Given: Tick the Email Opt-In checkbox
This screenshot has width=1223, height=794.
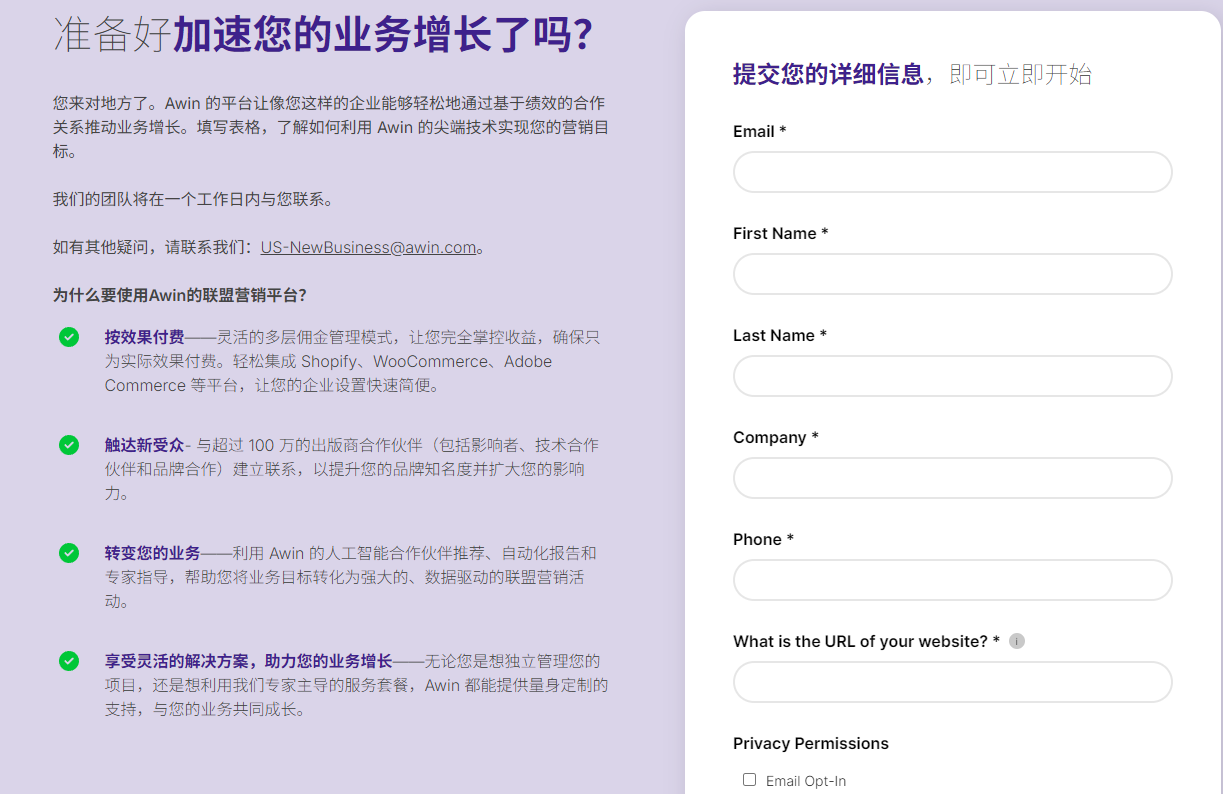Looking at the screenshot, I should pyautogui.click(x=749, y=780).
